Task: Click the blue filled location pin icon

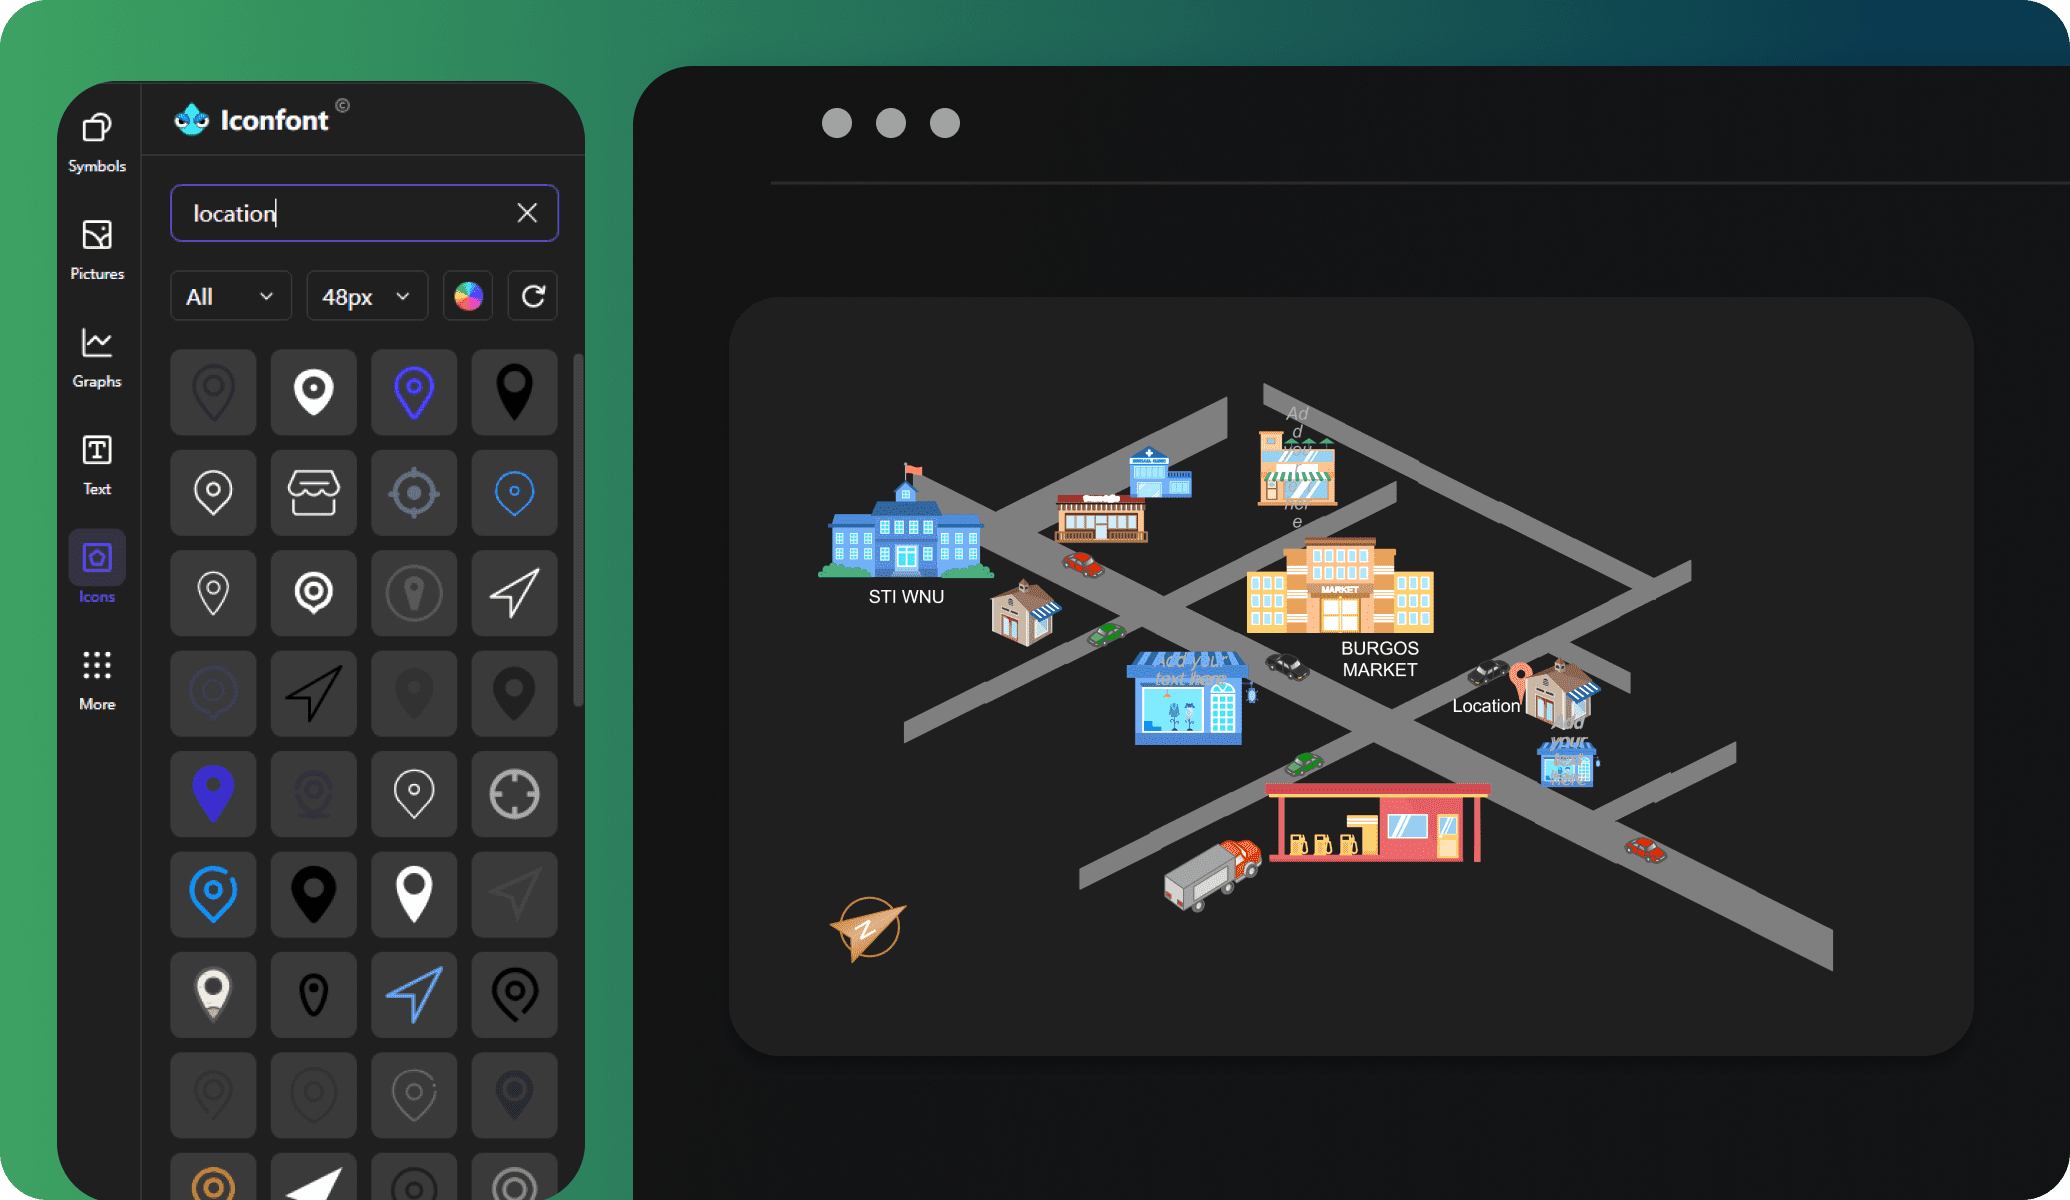Action: click(211, 791)
